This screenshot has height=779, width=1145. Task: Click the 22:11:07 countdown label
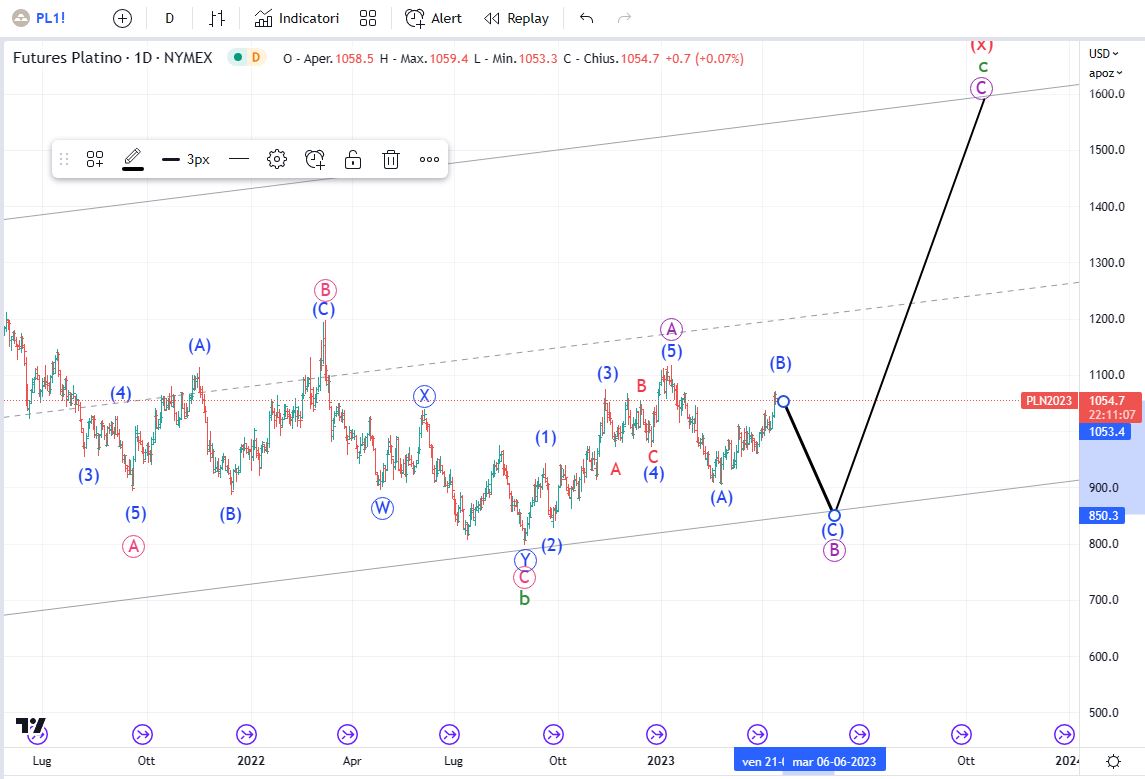[1111, 415]
